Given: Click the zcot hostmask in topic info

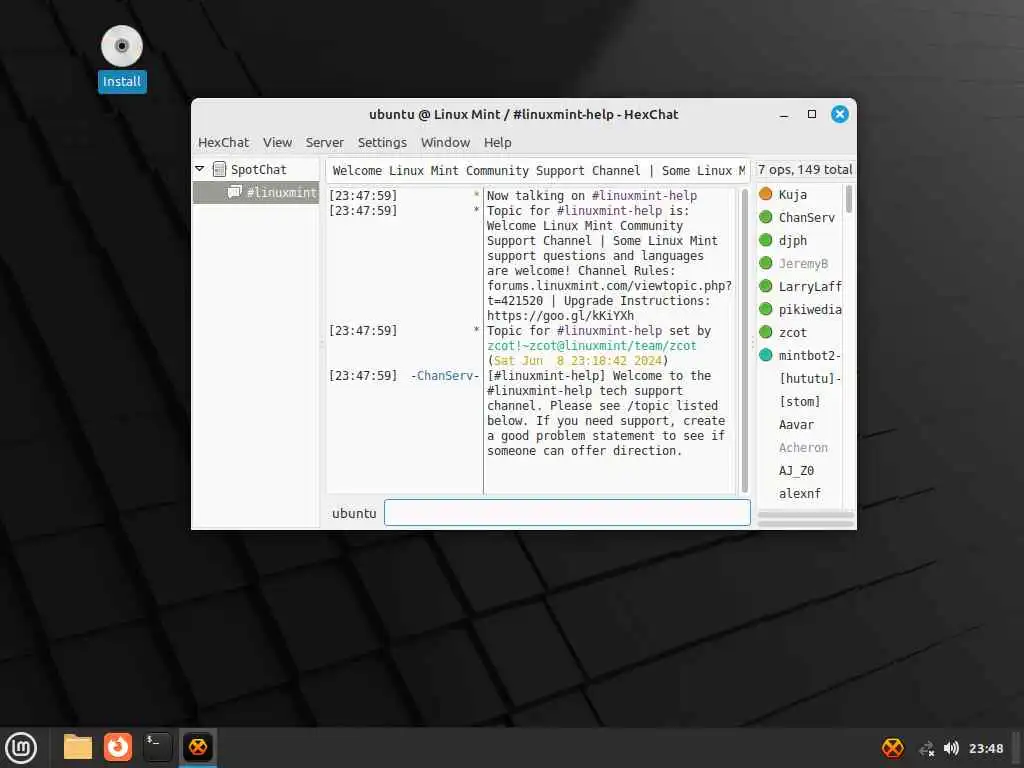Looking at the screenshot, I should pyautogui.click(x=592, y=345).
